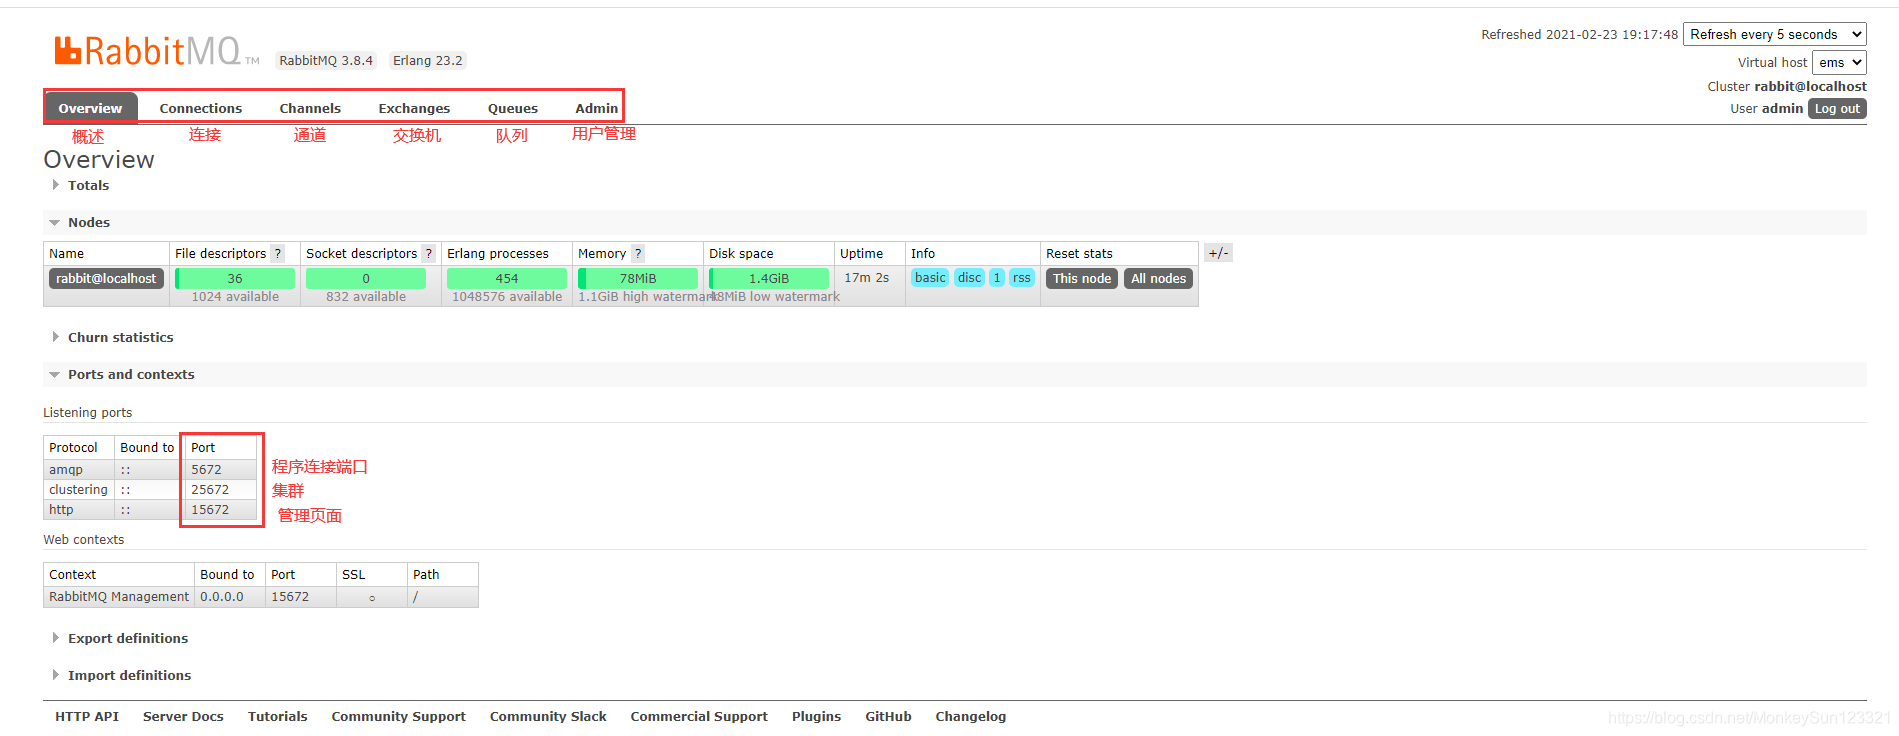Open Socket descriptors help question mark
The image size is (1899, 736).
[428, 253]
